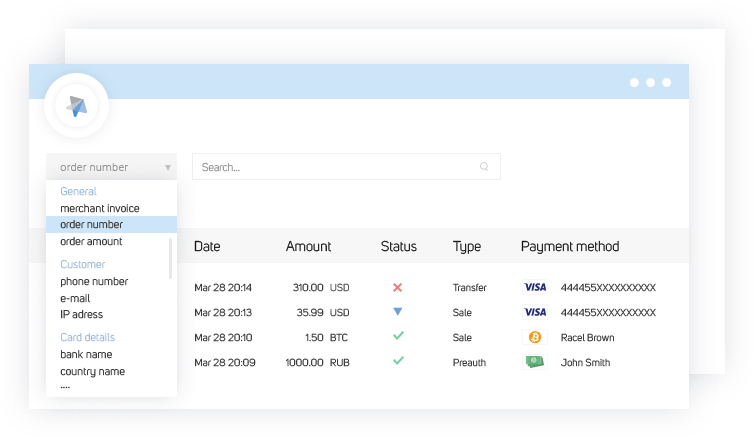The image size is (754, 438).
Task: Click the paper plane logo icon
Action: click(76, 106)
